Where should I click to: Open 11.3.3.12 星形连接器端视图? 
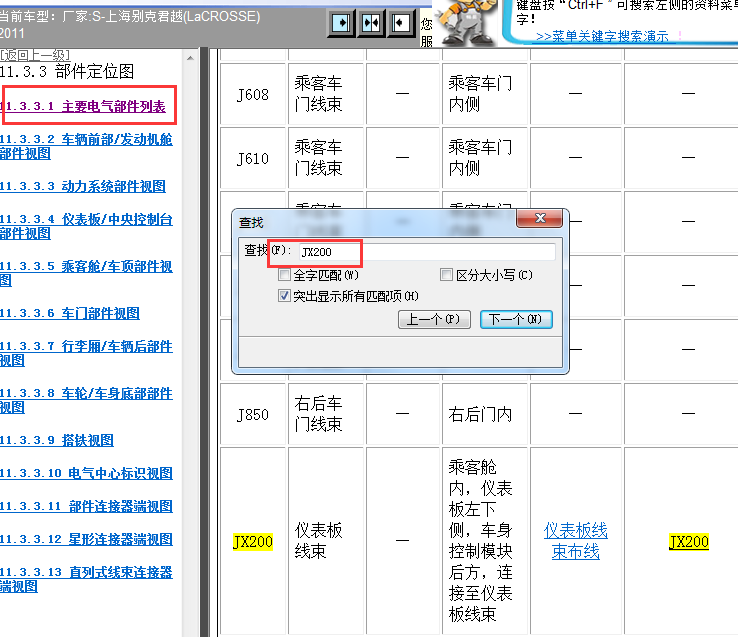coord(86,540)
